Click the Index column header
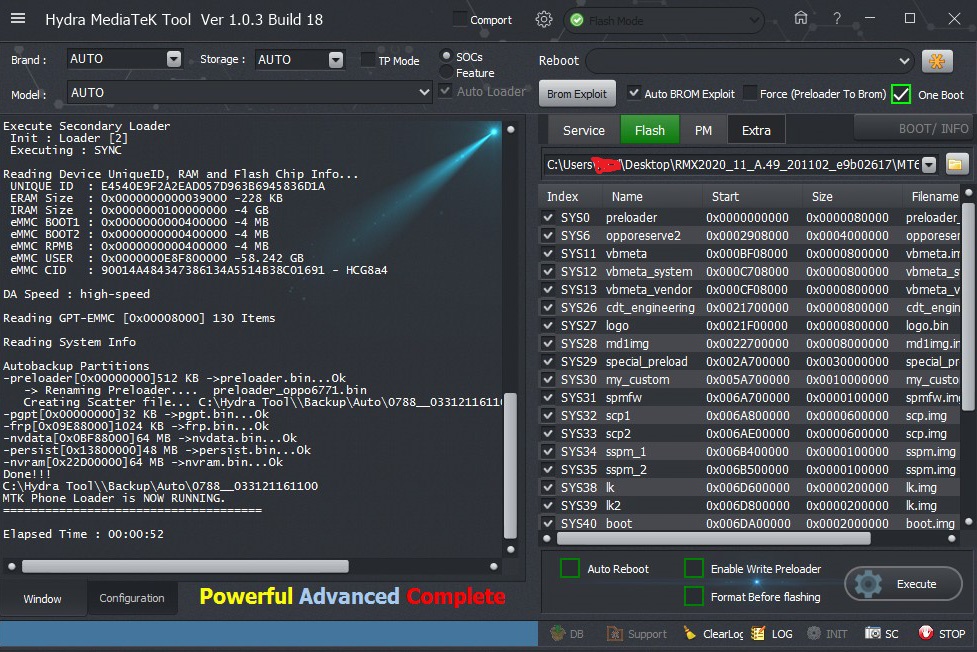The image size is (977, 652). (563, 196)
